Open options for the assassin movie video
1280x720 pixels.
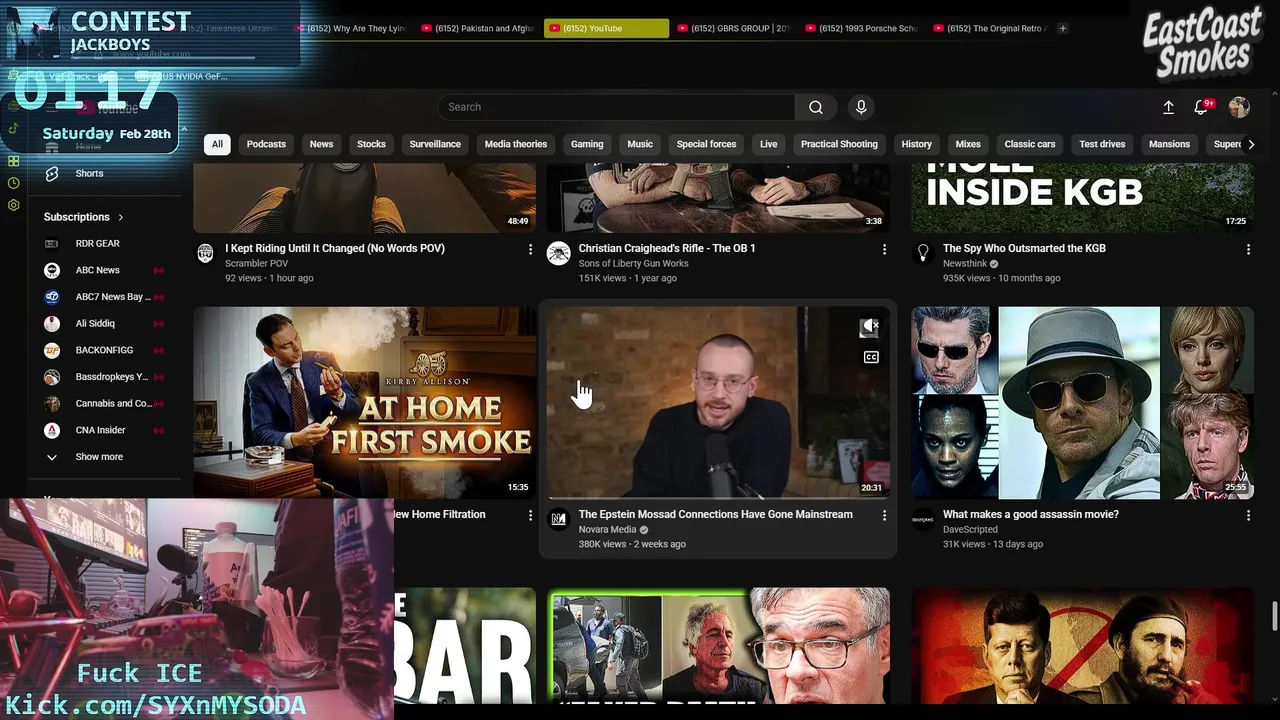pos(1248,515)
